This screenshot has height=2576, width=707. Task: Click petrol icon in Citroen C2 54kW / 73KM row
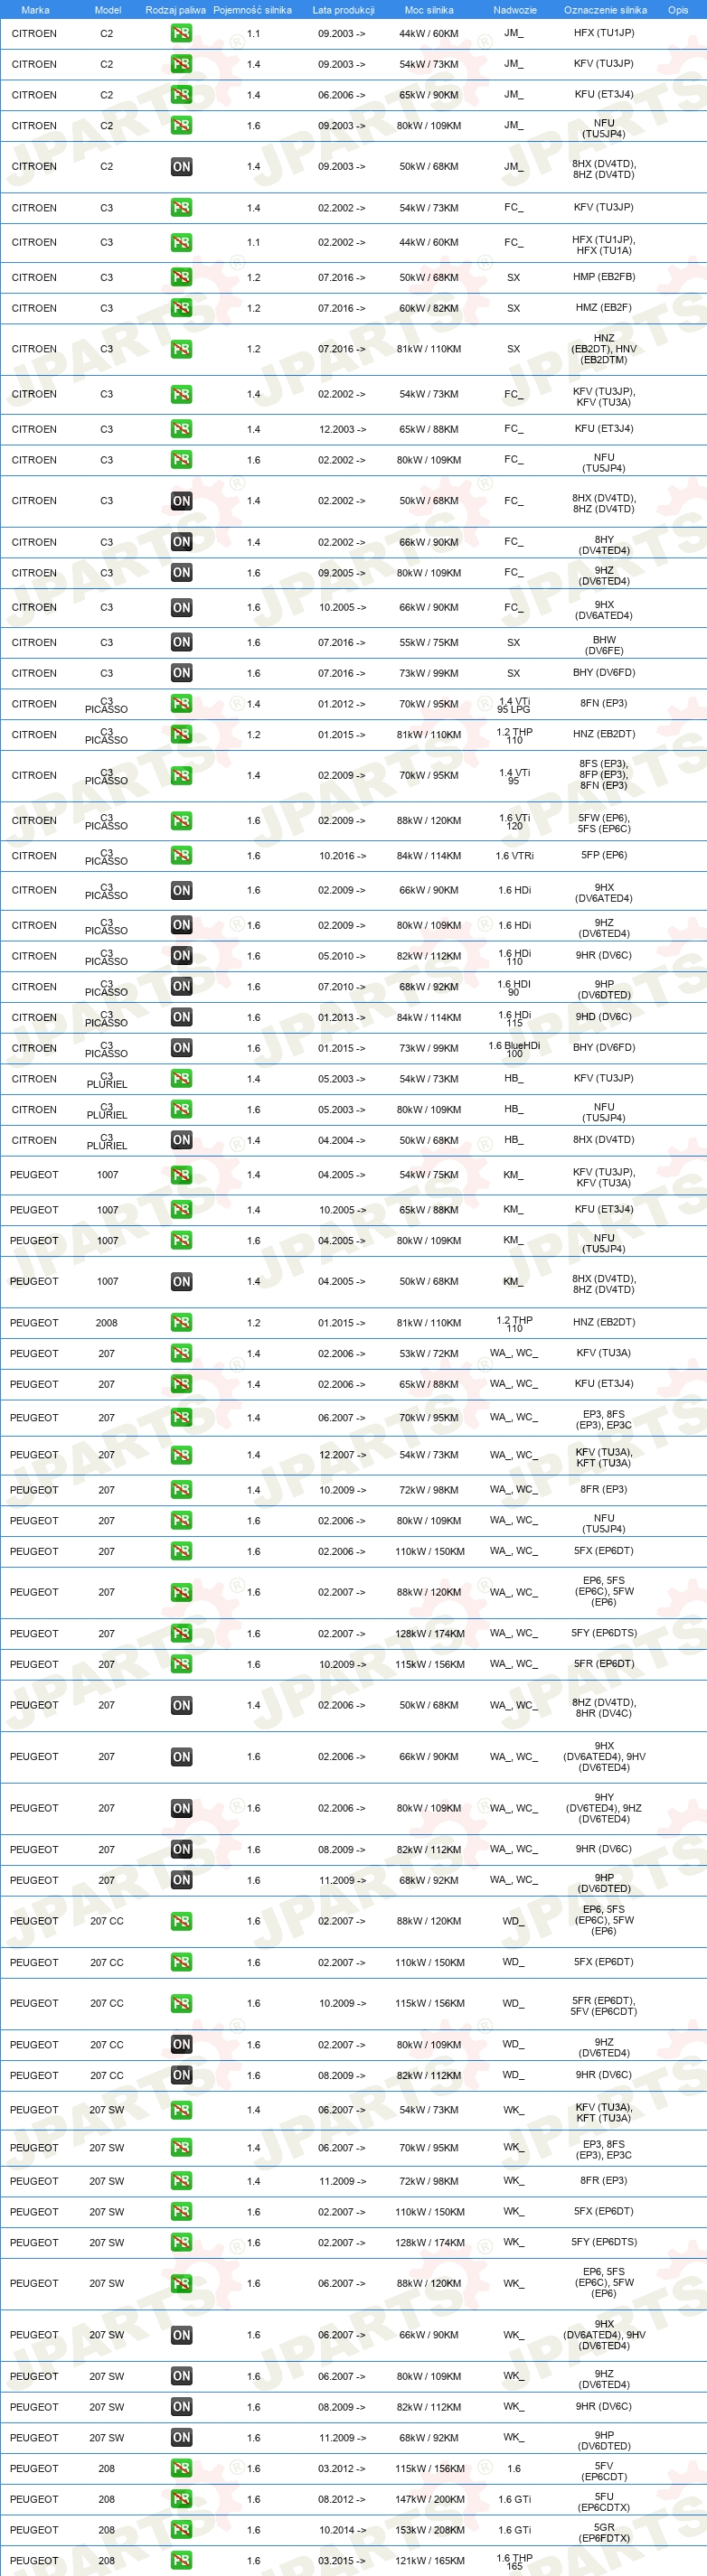pos(181,64)
